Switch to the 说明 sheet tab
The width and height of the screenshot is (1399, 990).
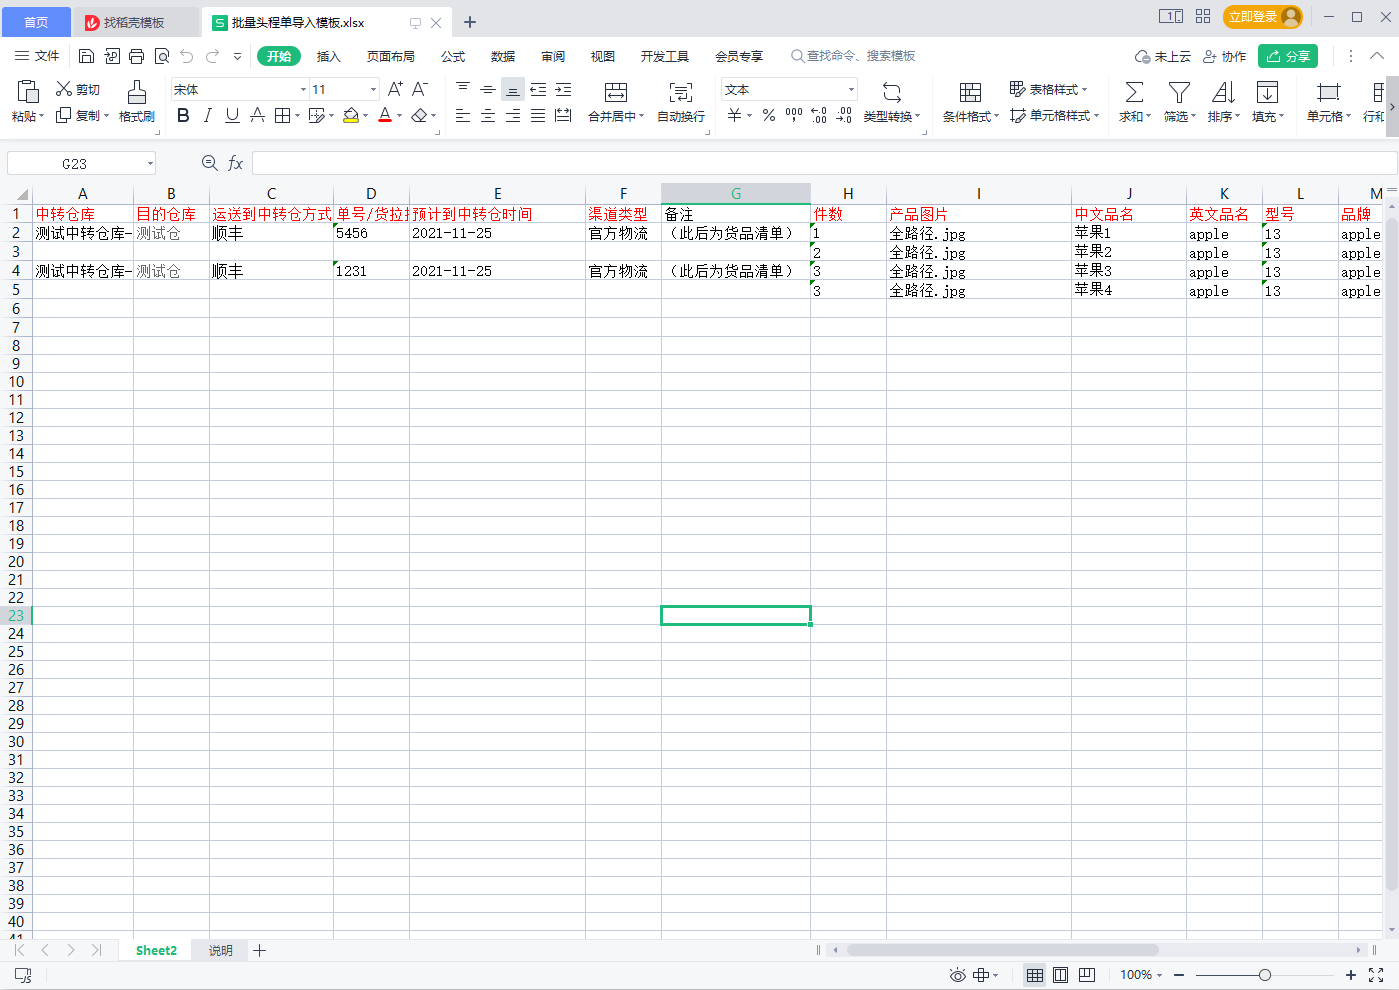point(220,951)
